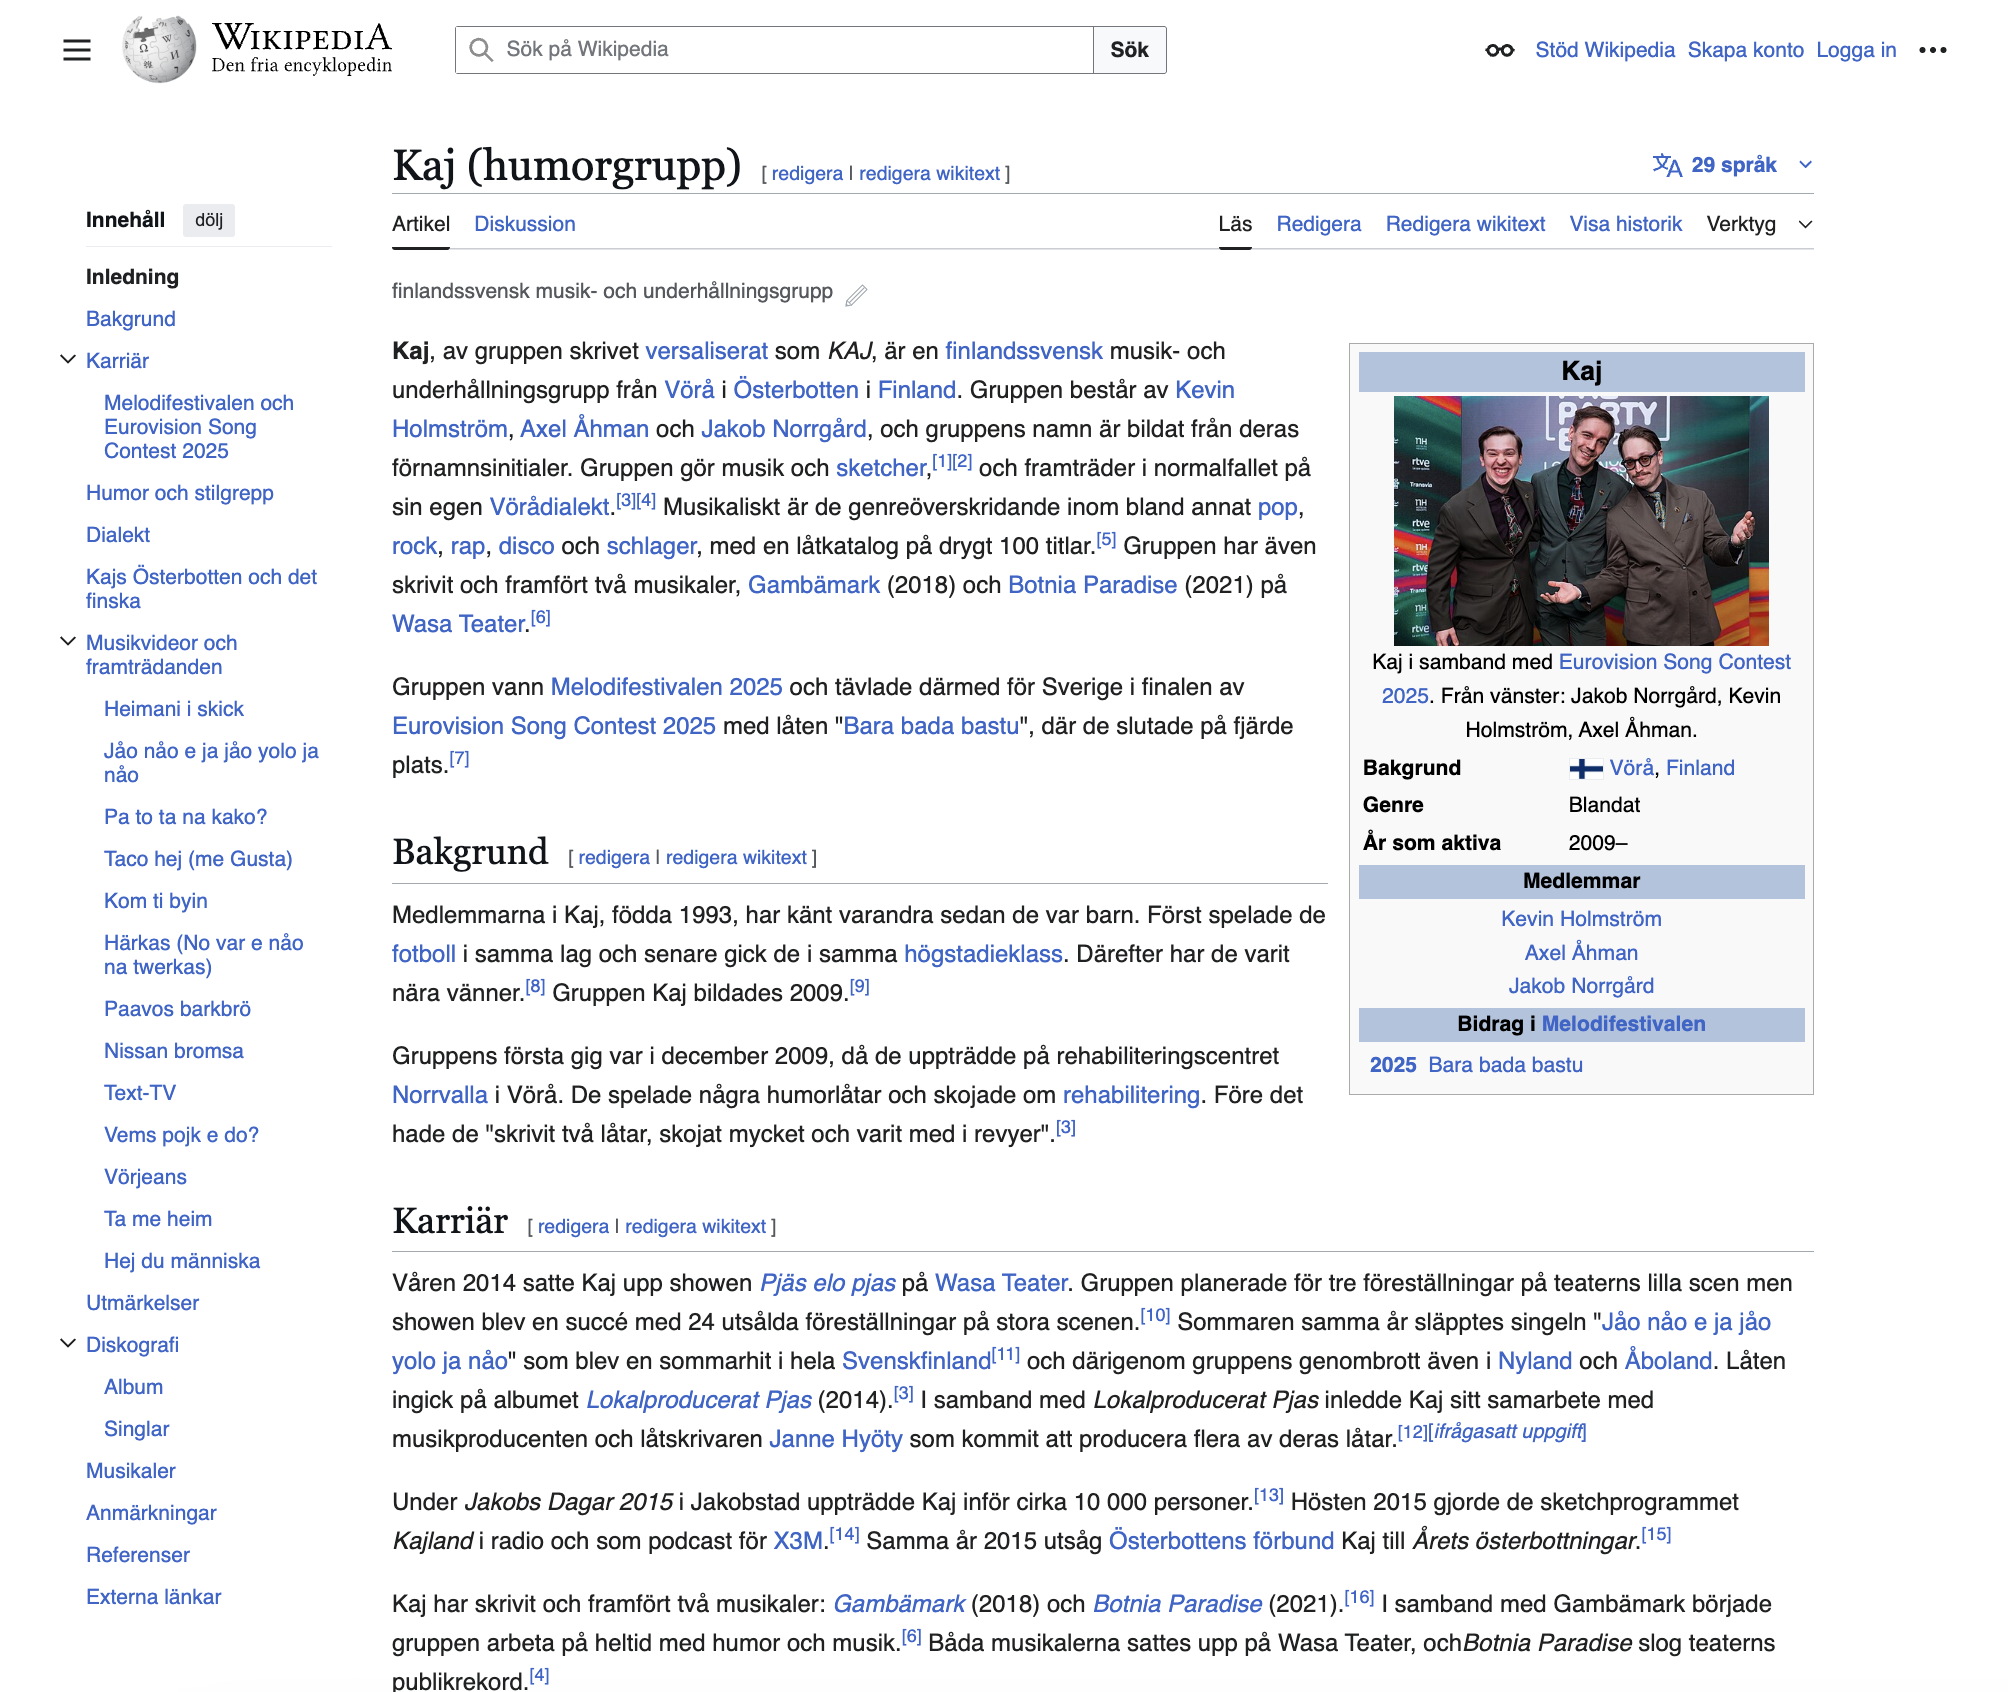Click the Wikipedia globe logo
The width and height of the screenshot is (2008, 1692).
159,49
